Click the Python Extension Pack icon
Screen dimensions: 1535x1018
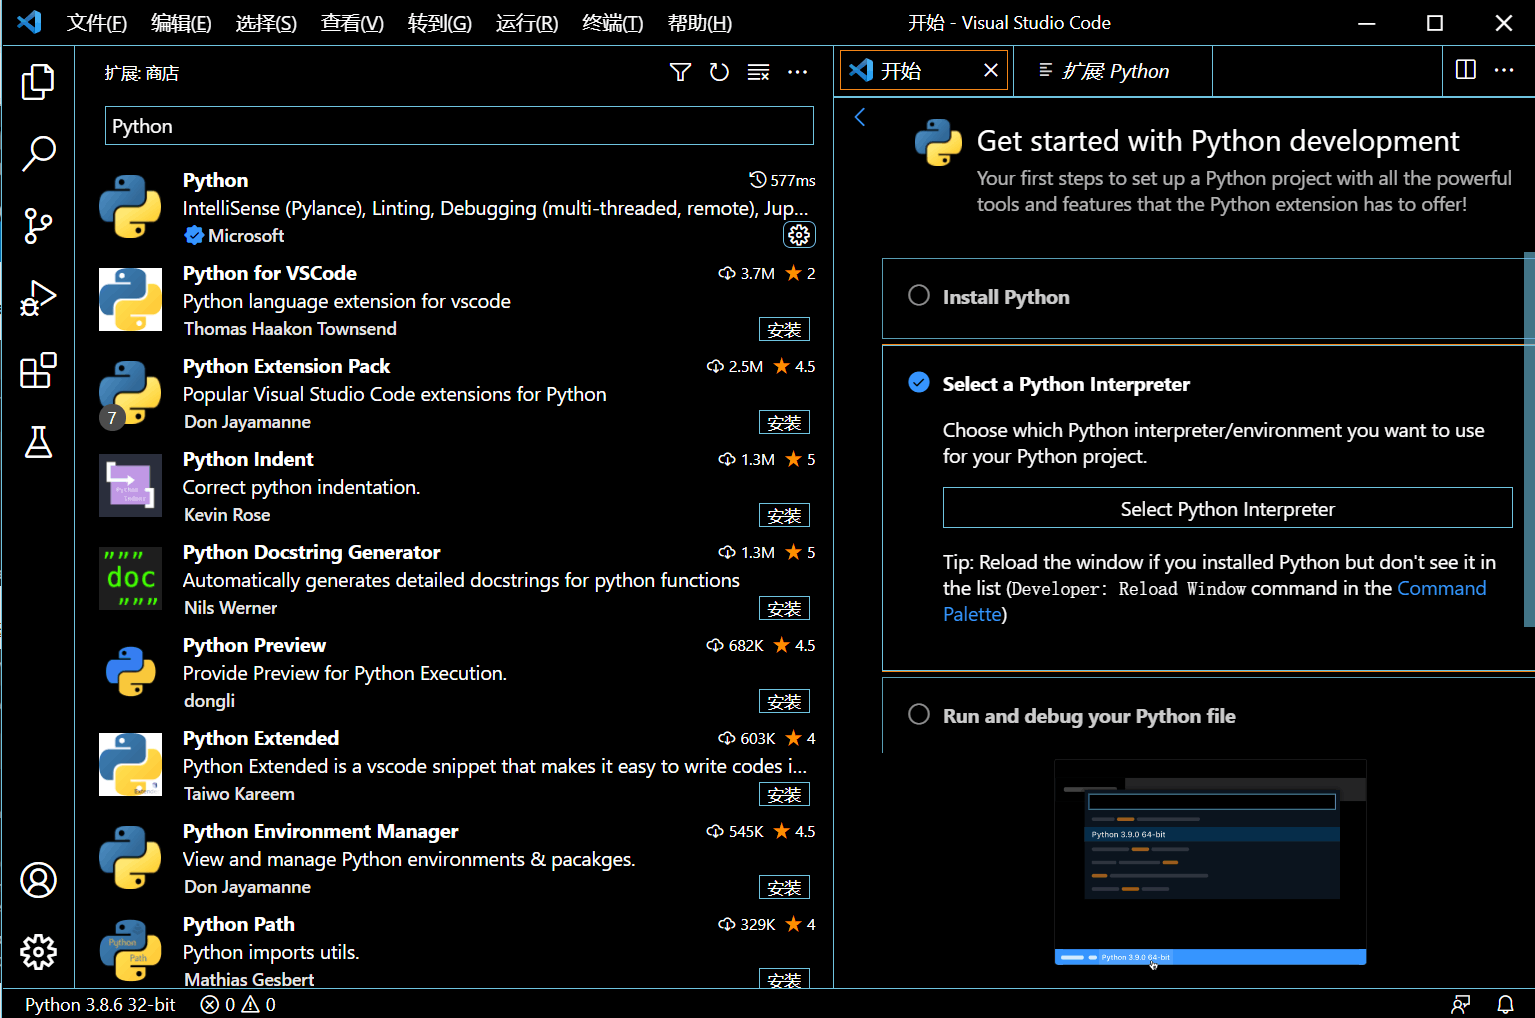point(130,392)
